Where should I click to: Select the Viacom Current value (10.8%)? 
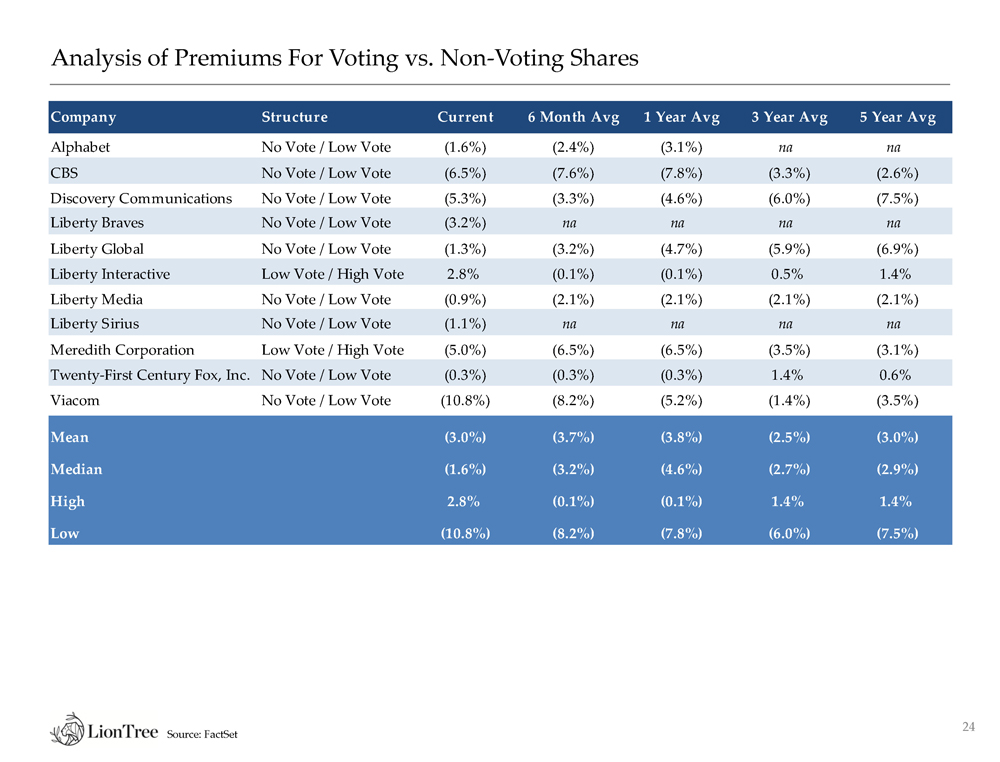[x=465, y=400]
